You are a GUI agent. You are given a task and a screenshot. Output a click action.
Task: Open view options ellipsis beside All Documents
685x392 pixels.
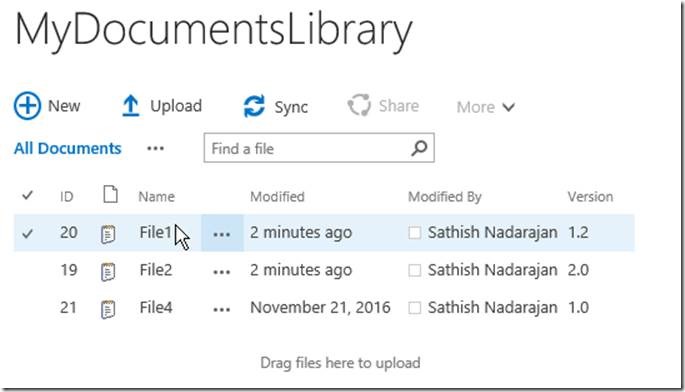[156, 149]
